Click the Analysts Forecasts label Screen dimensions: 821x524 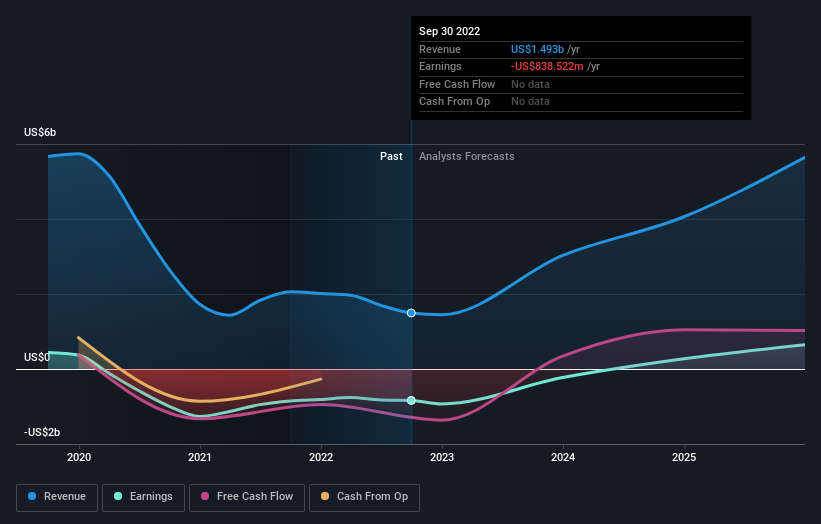[467, 157]
